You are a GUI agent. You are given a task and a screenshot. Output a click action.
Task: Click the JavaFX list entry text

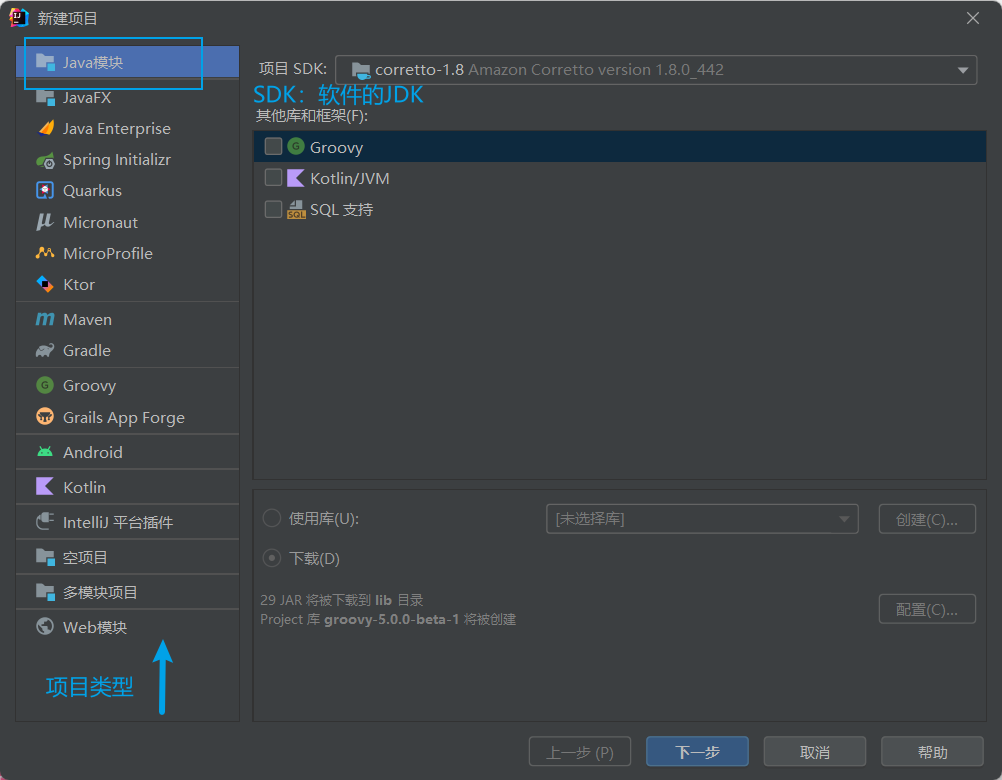tap(87, 98)
